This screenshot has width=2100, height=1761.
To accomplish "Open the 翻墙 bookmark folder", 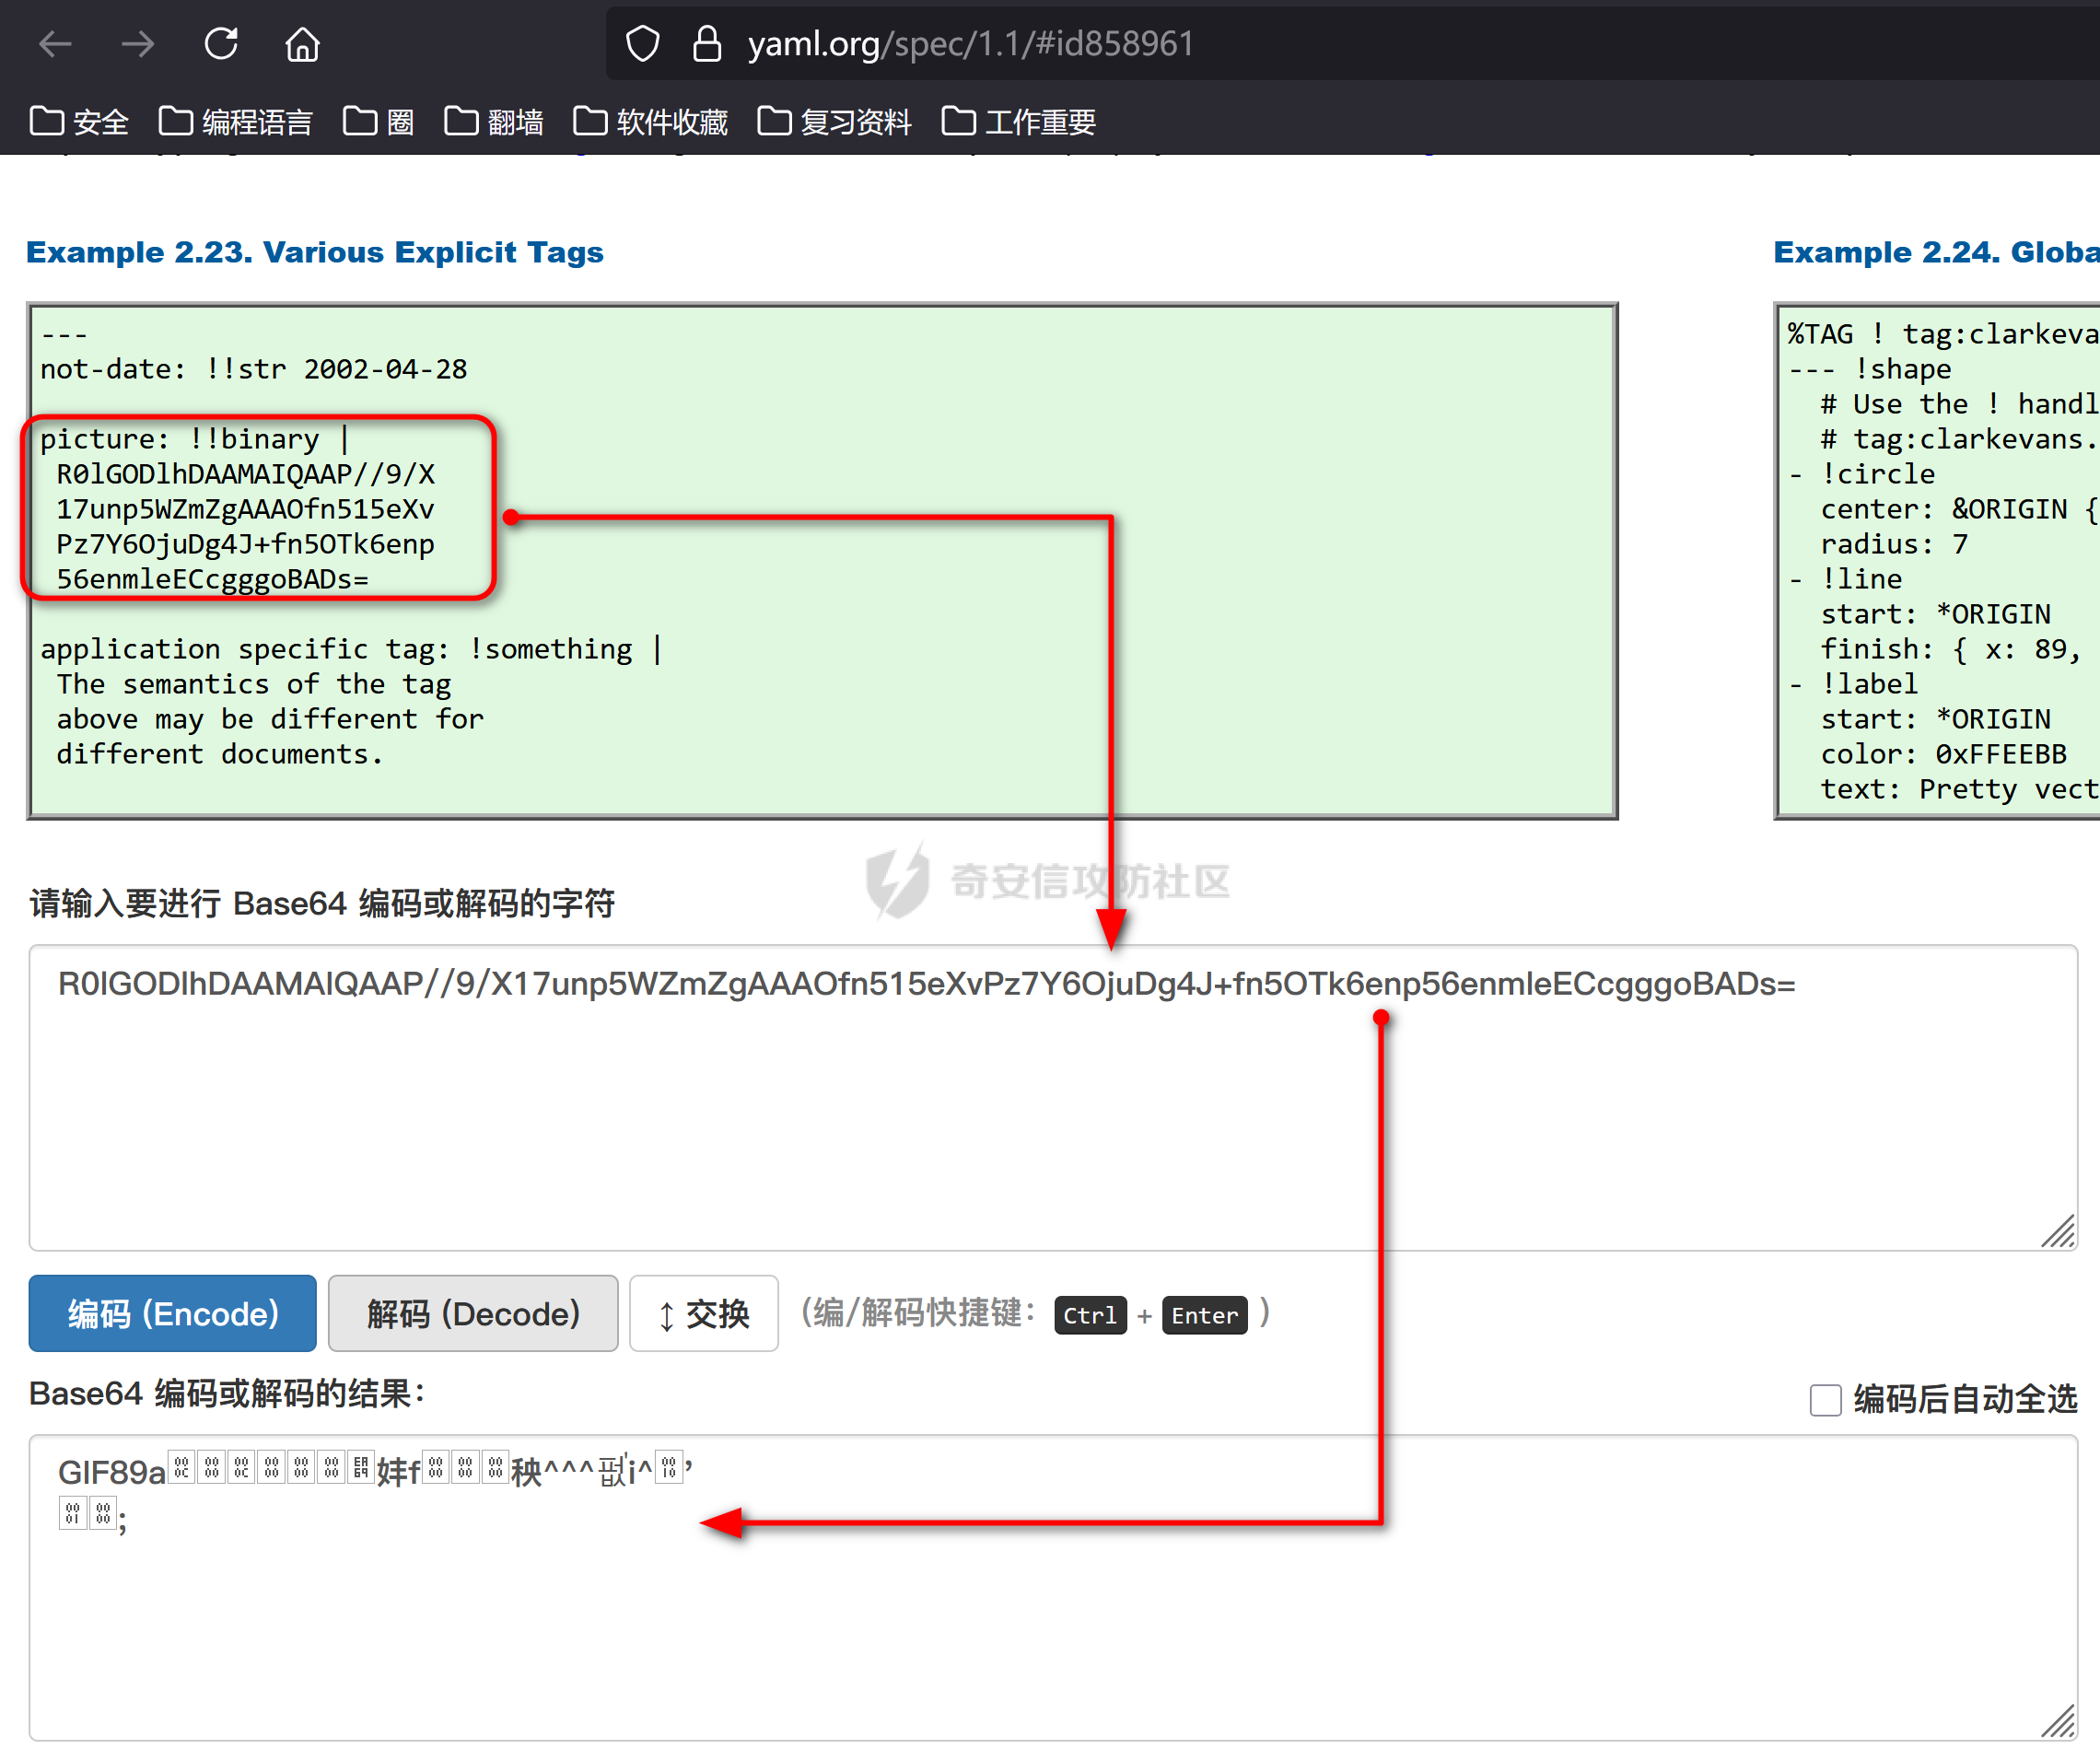I will [x=494, y=122].
